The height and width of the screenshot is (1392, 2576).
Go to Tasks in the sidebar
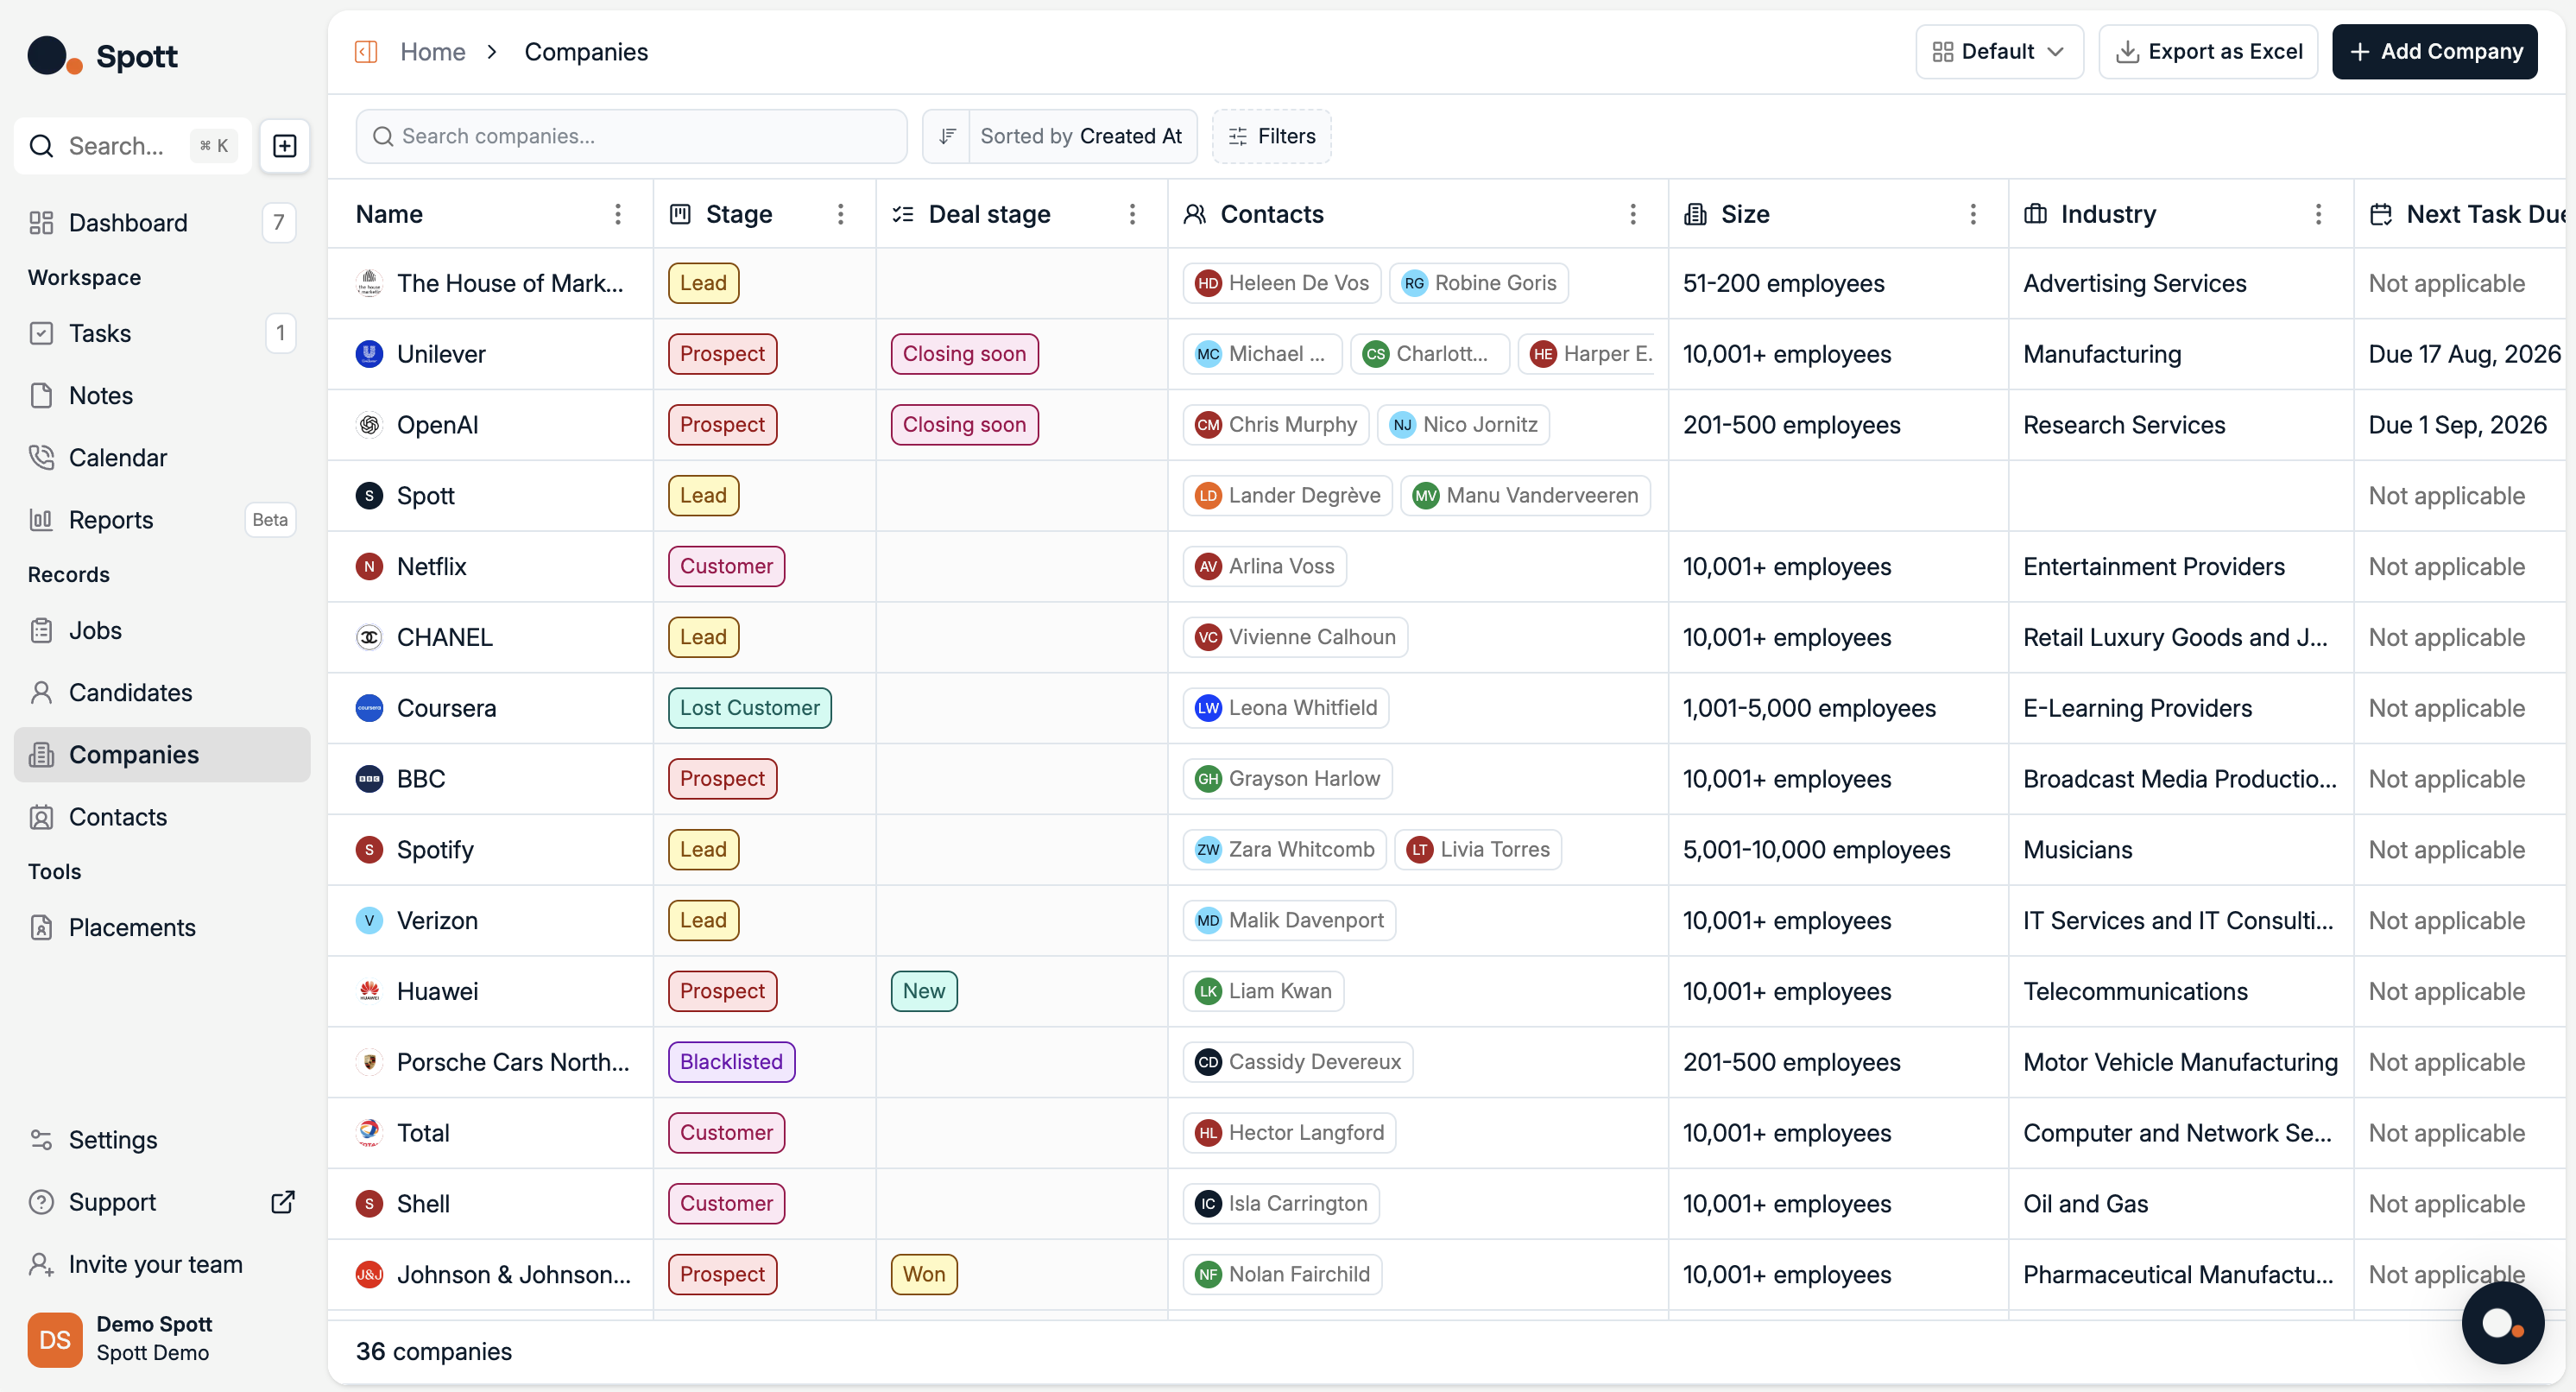click(x=162, y=333)
